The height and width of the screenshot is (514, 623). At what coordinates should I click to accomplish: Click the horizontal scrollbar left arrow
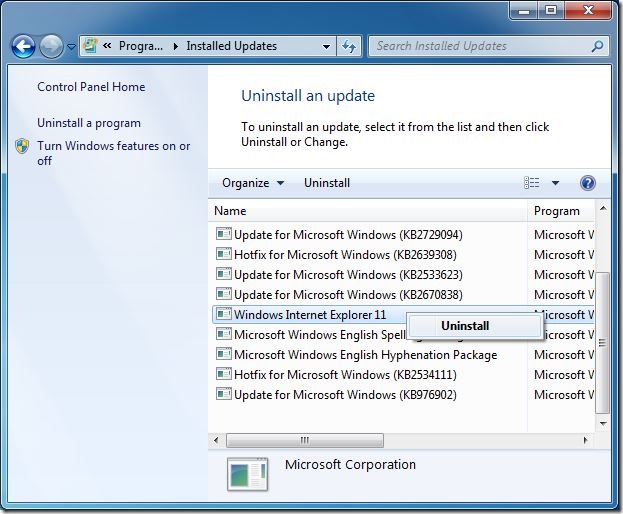pyautogui.click(x=216, y=440)
